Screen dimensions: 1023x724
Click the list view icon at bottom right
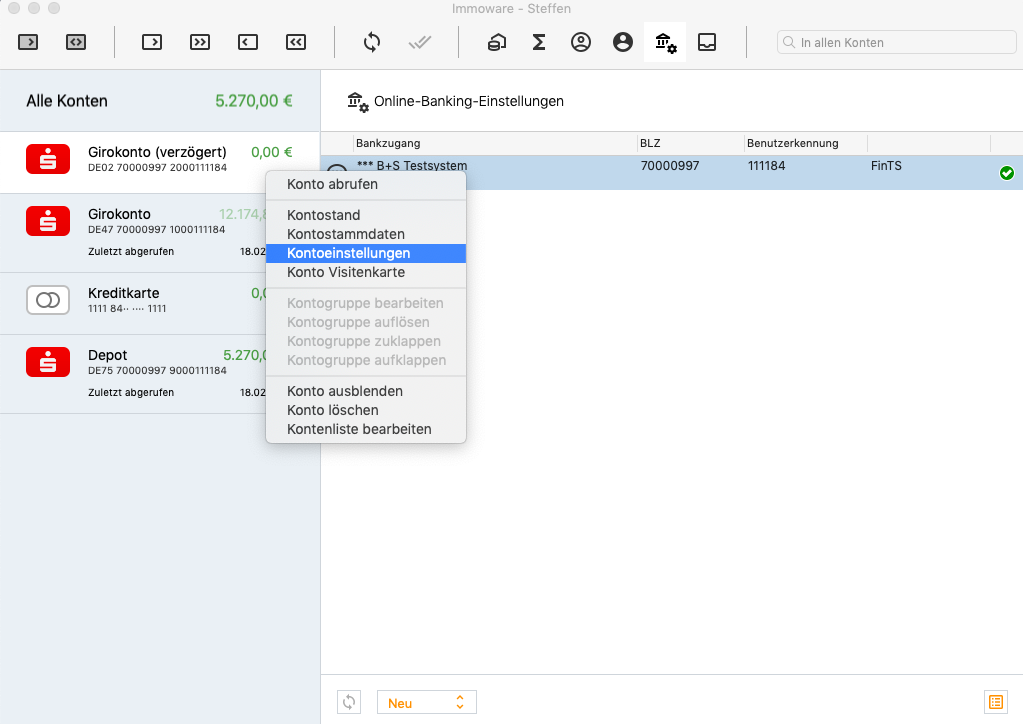(996, 702)
